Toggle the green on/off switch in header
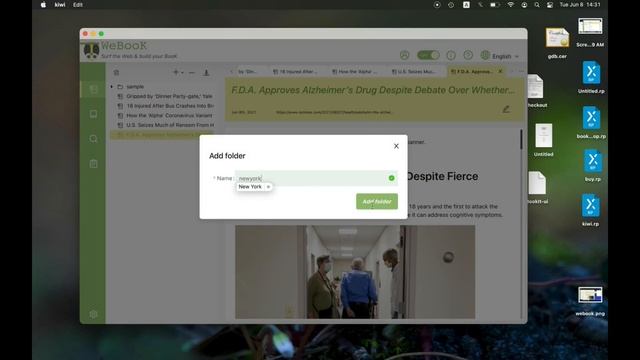Image resolution: width=640 pixels, height=360 pixels. (428, 55)
